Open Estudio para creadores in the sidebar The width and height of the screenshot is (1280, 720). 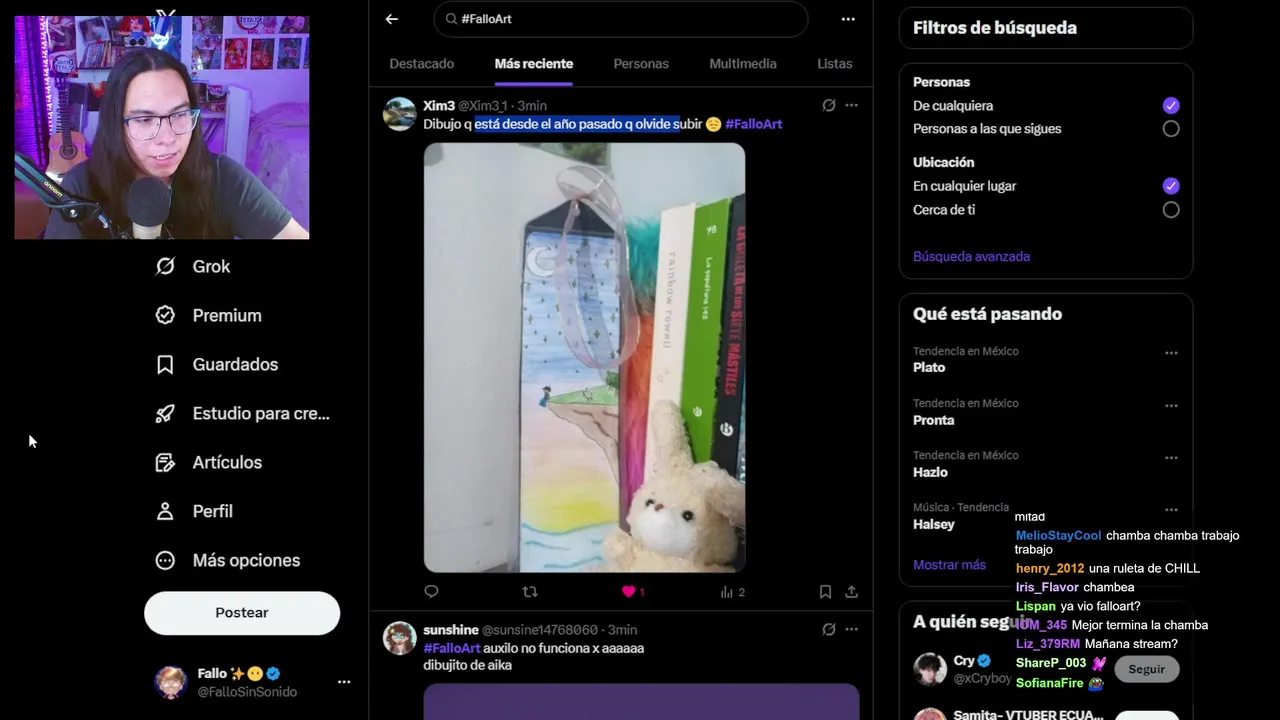[x=242, y=413]
